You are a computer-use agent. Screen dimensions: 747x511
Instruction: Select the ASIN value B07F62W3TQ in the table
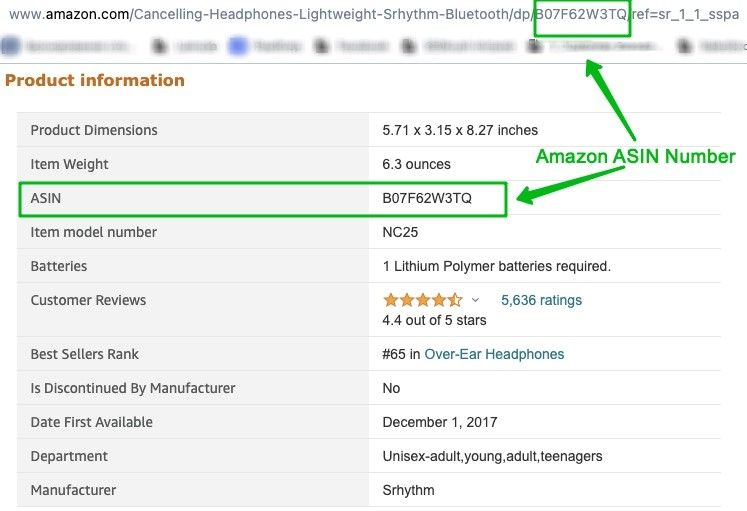[427, 198]
